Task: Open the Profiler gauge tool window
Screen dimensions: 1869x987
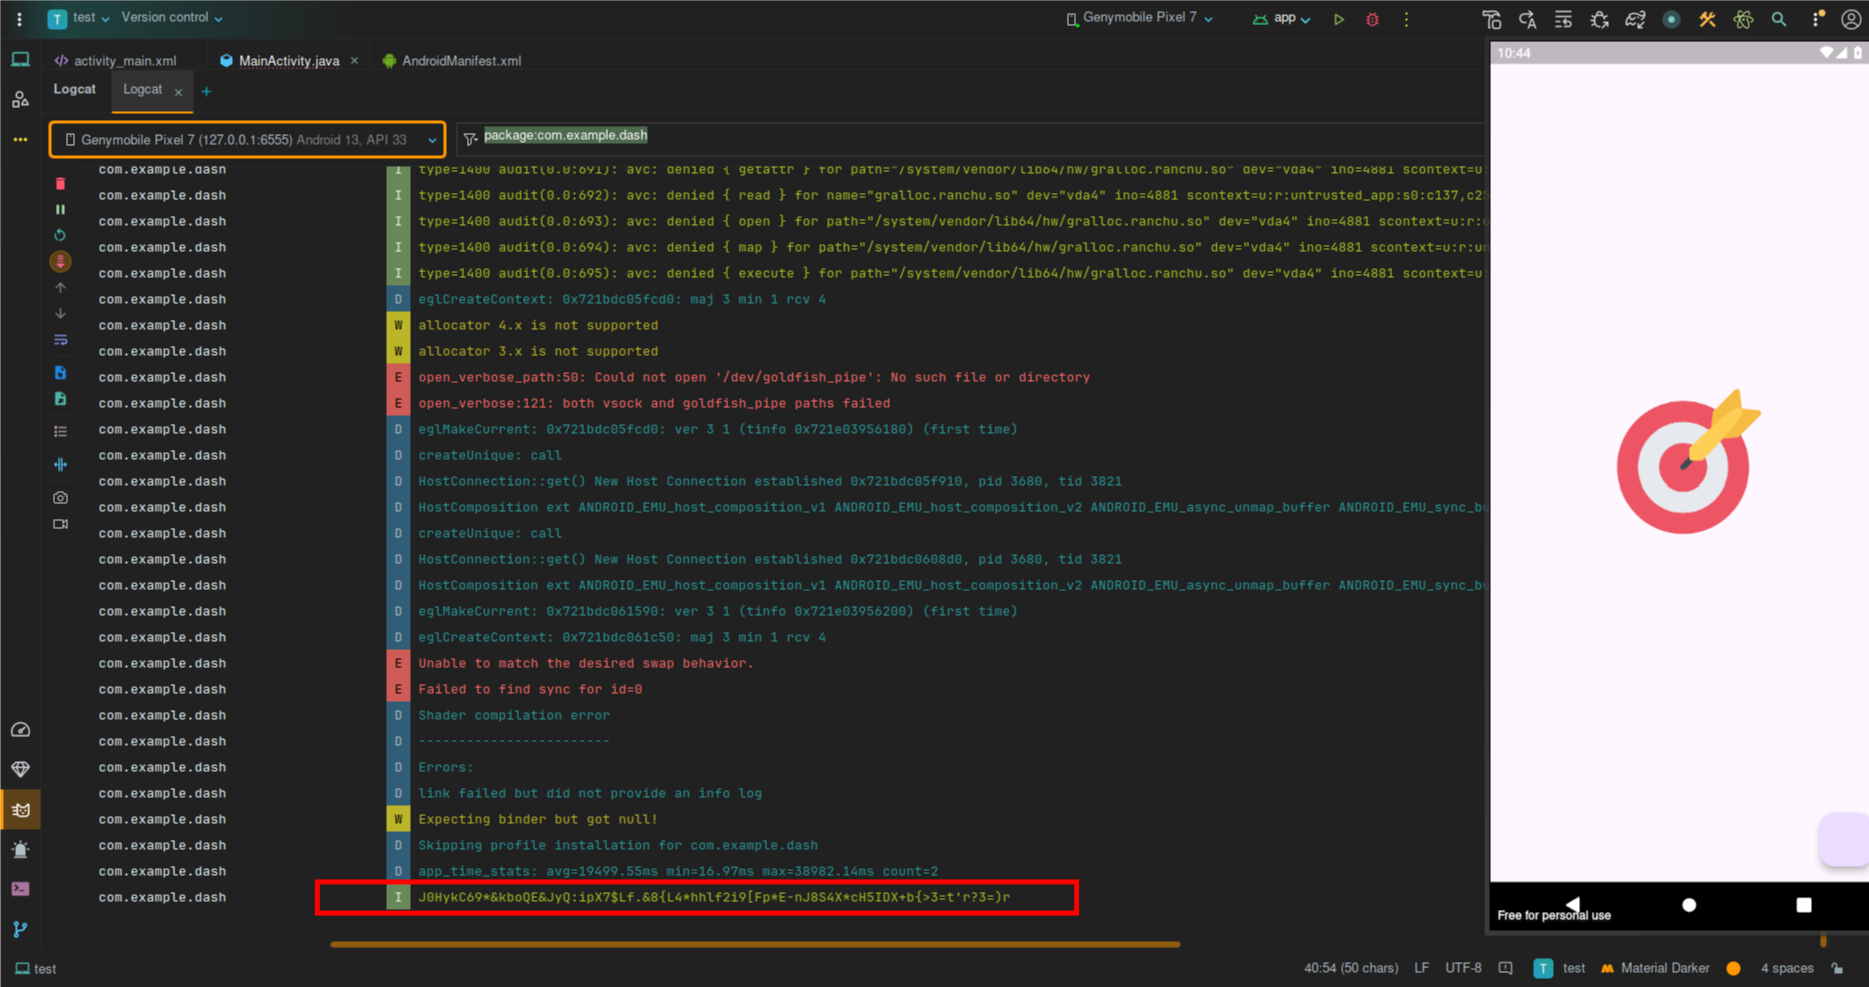Action: (x=20, y=730)
